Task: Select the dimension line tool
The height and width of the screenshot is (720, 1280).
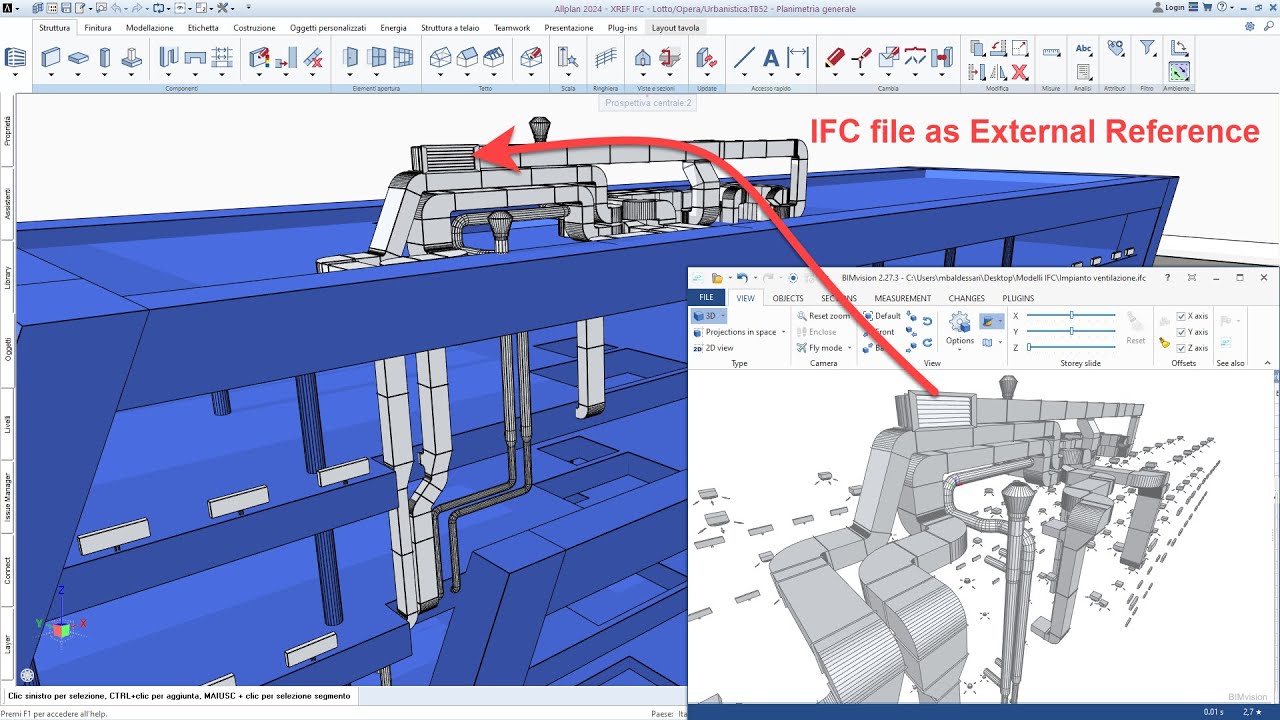Action: pyautogui.click(x=797, y=57)
